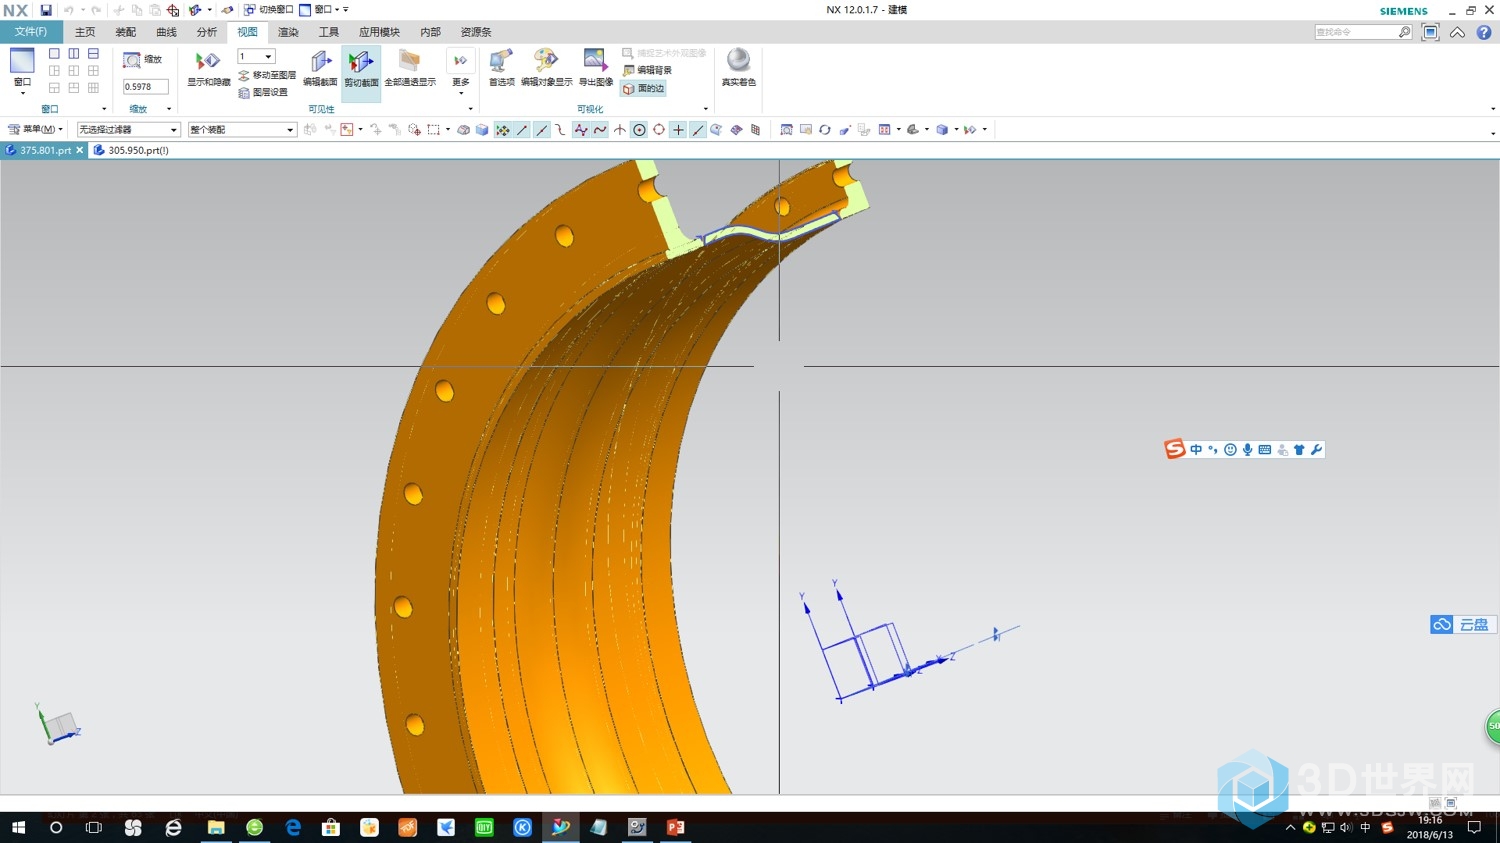Click the Rotate view icon
The height and width of the screenshot is (843, 1500).
[825, 130]
